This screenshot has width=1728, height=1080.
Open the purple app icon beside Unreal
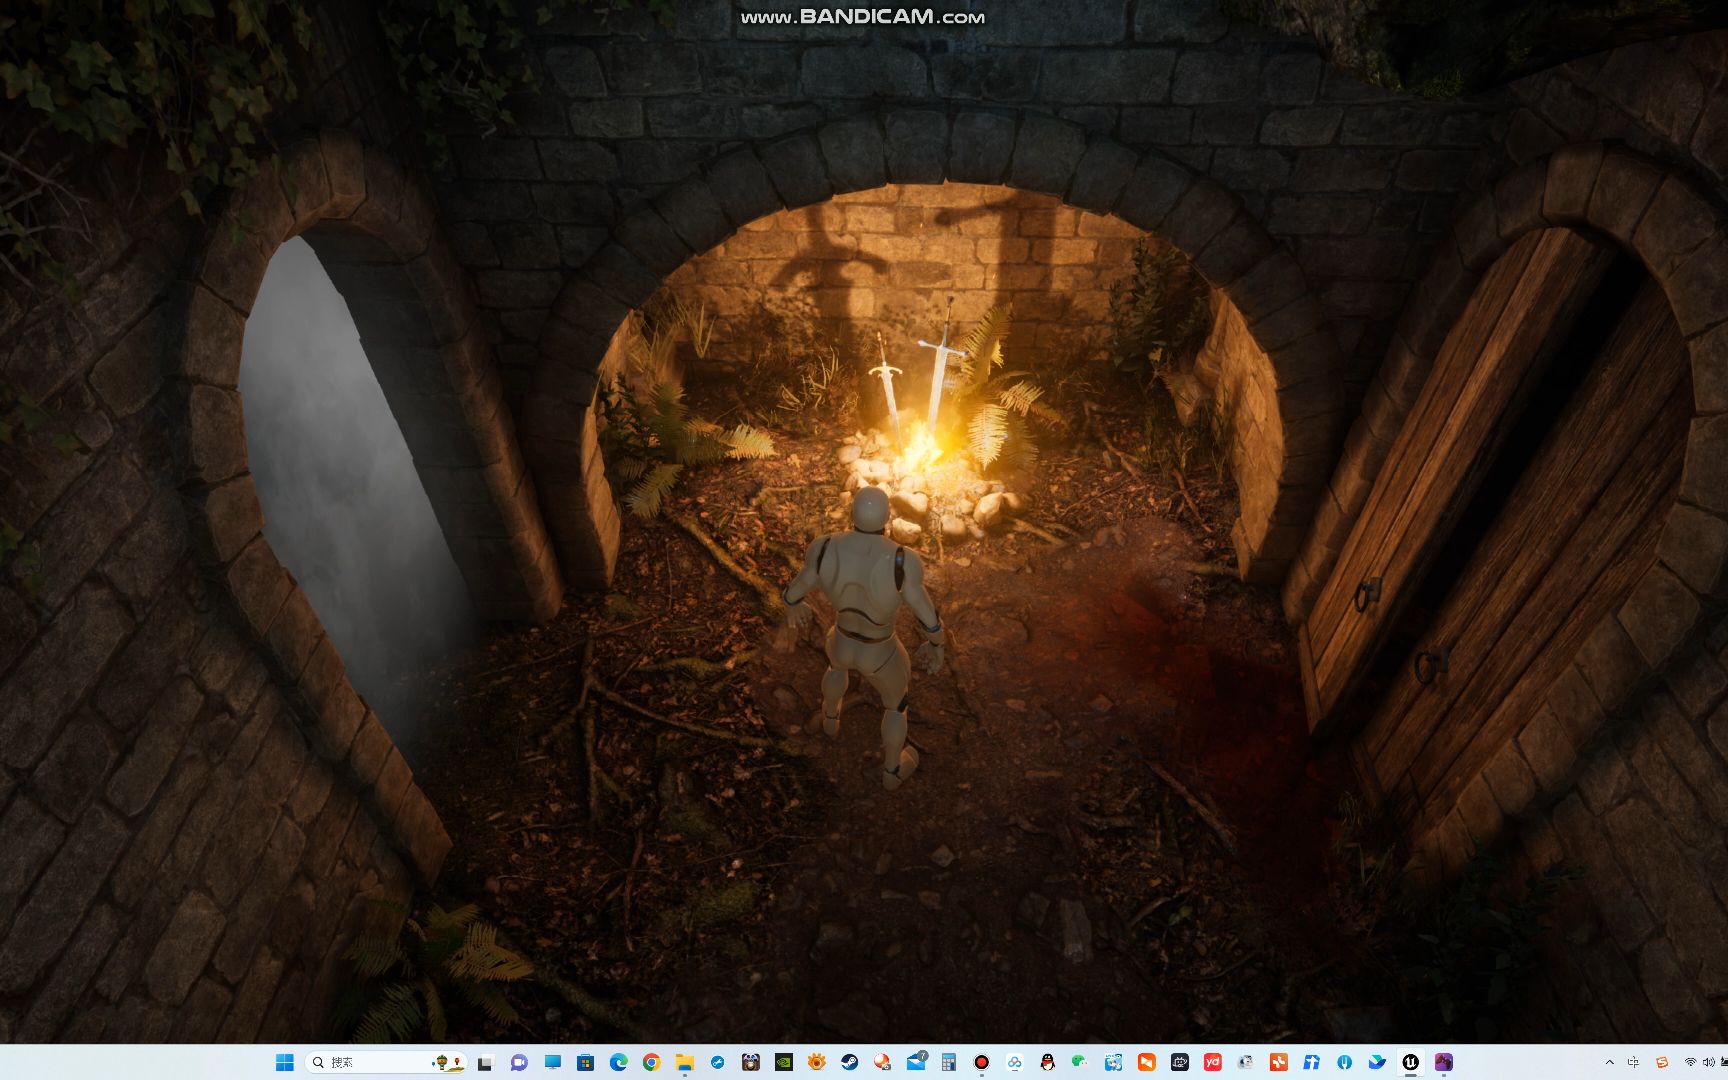coord(1443,1062)
